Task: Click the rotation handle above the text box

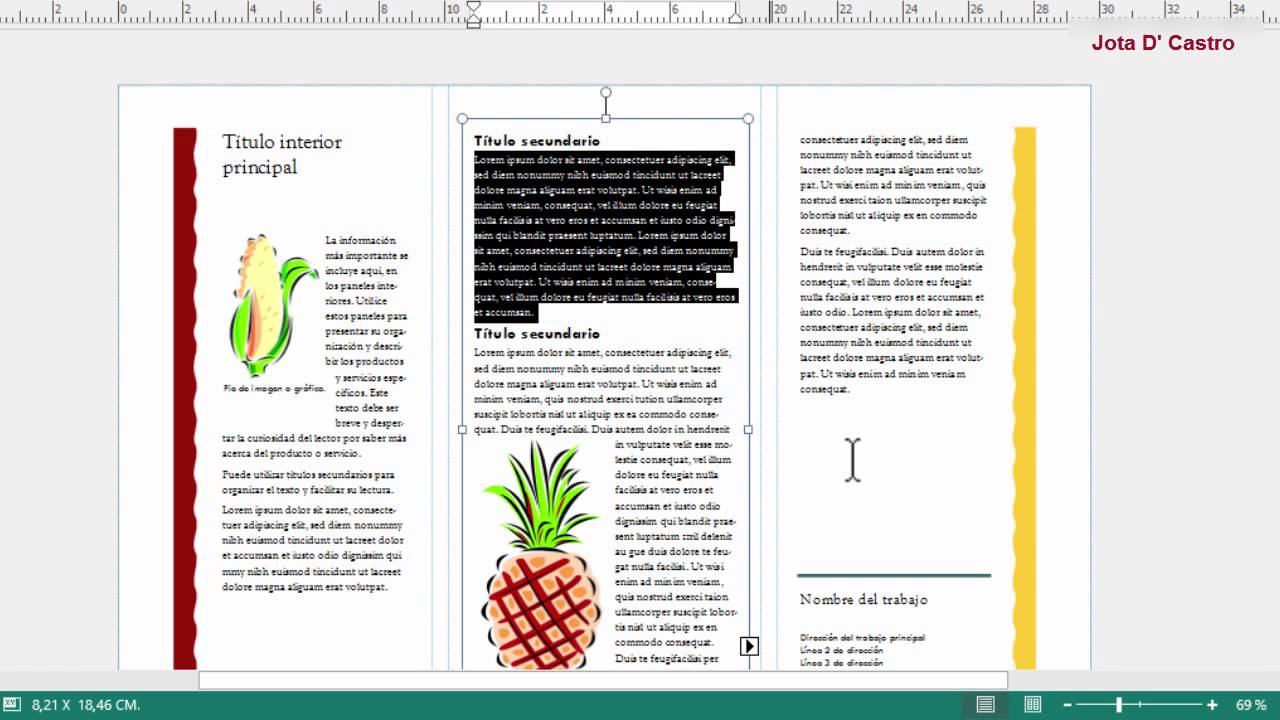Action: [605, 93]
